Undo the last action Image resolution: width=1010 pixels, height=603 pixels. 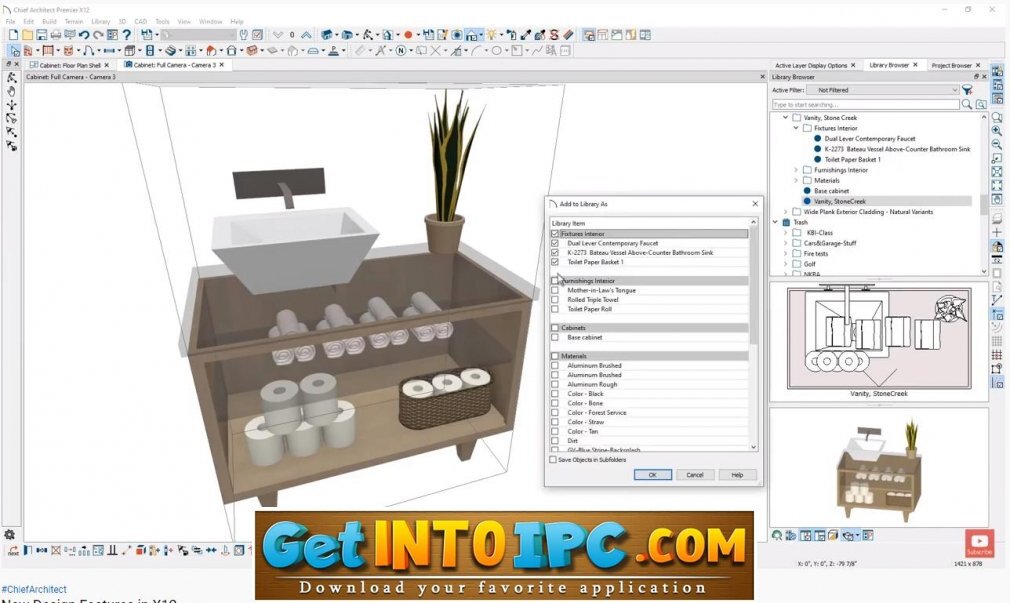84,35
